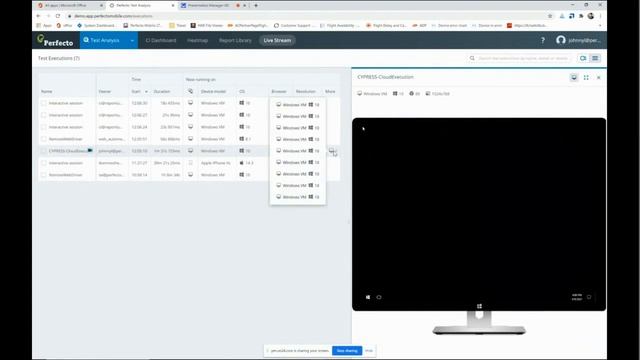Sort by the Duration column header
The image size is (640, 360).
(x=162, y=91)
